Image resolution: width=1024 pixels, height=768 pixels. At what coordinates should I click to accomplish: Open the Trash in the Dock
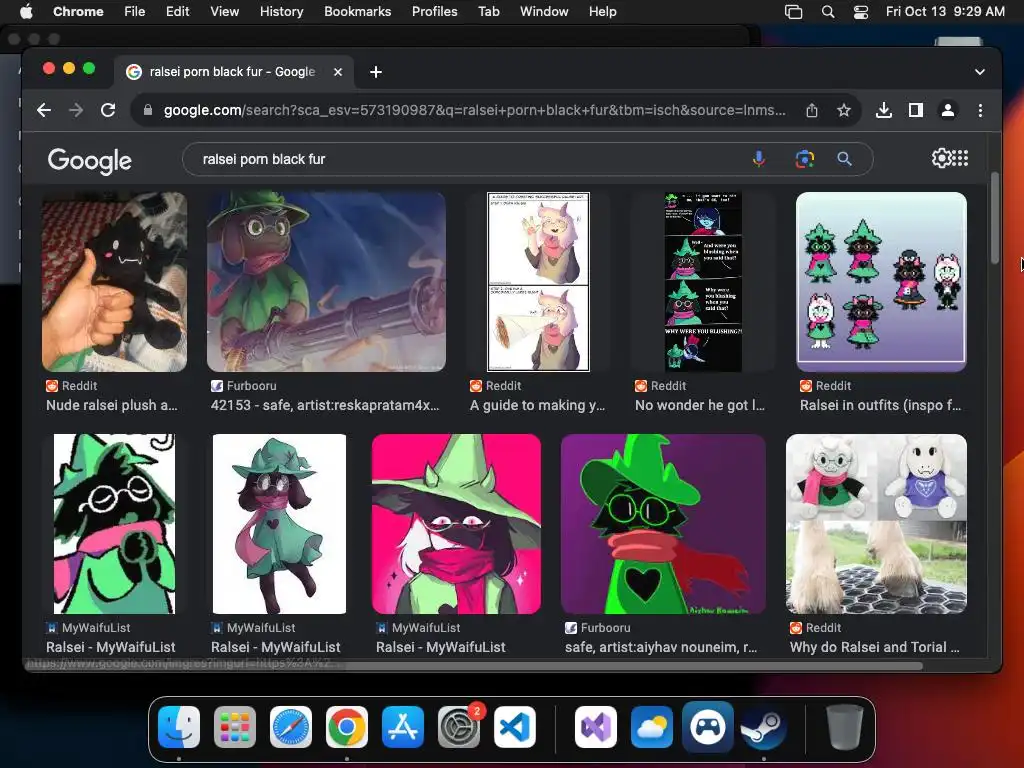click(x=844, y=727)
